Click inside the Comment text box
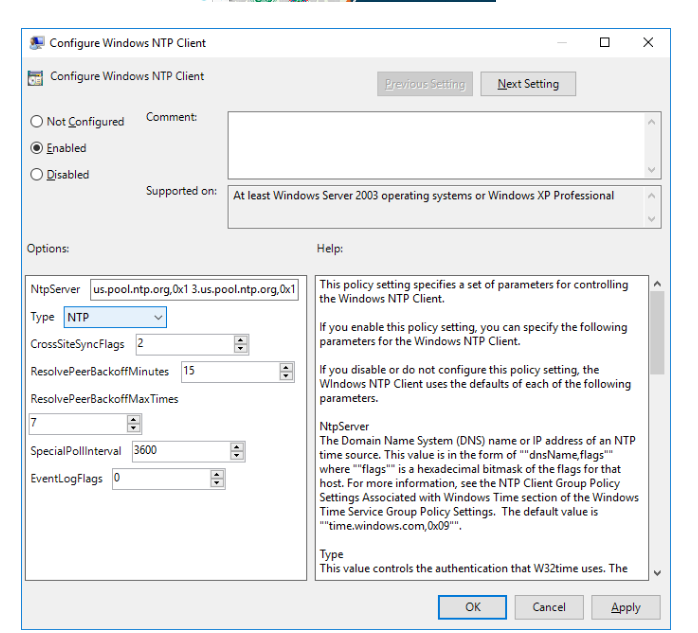The image size is (698, 633). (436, 145)
